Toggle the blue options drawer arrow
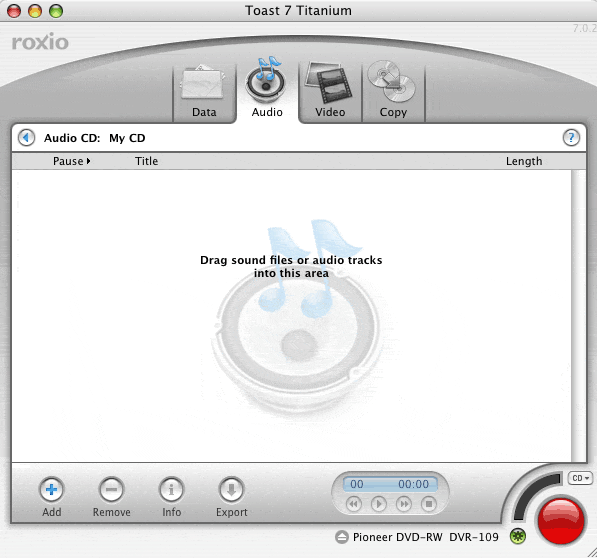597x558 pixels. click(x=26, y=137)
